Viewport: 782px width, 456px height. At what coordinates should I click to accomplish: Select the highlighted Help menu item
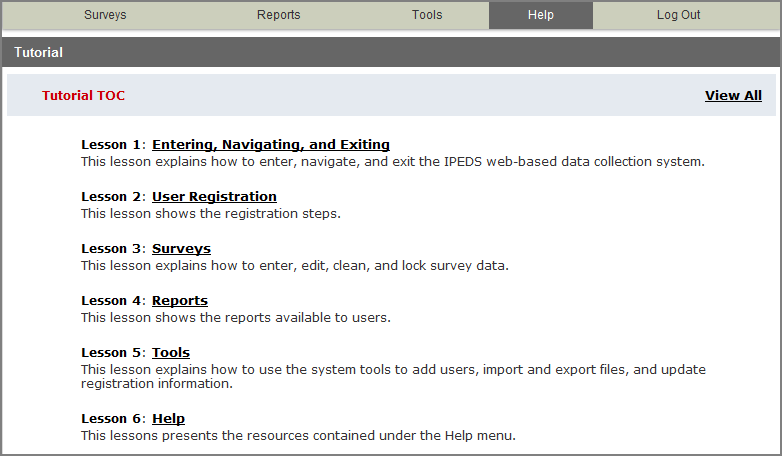pyautogui.click(x=541, y=15)
